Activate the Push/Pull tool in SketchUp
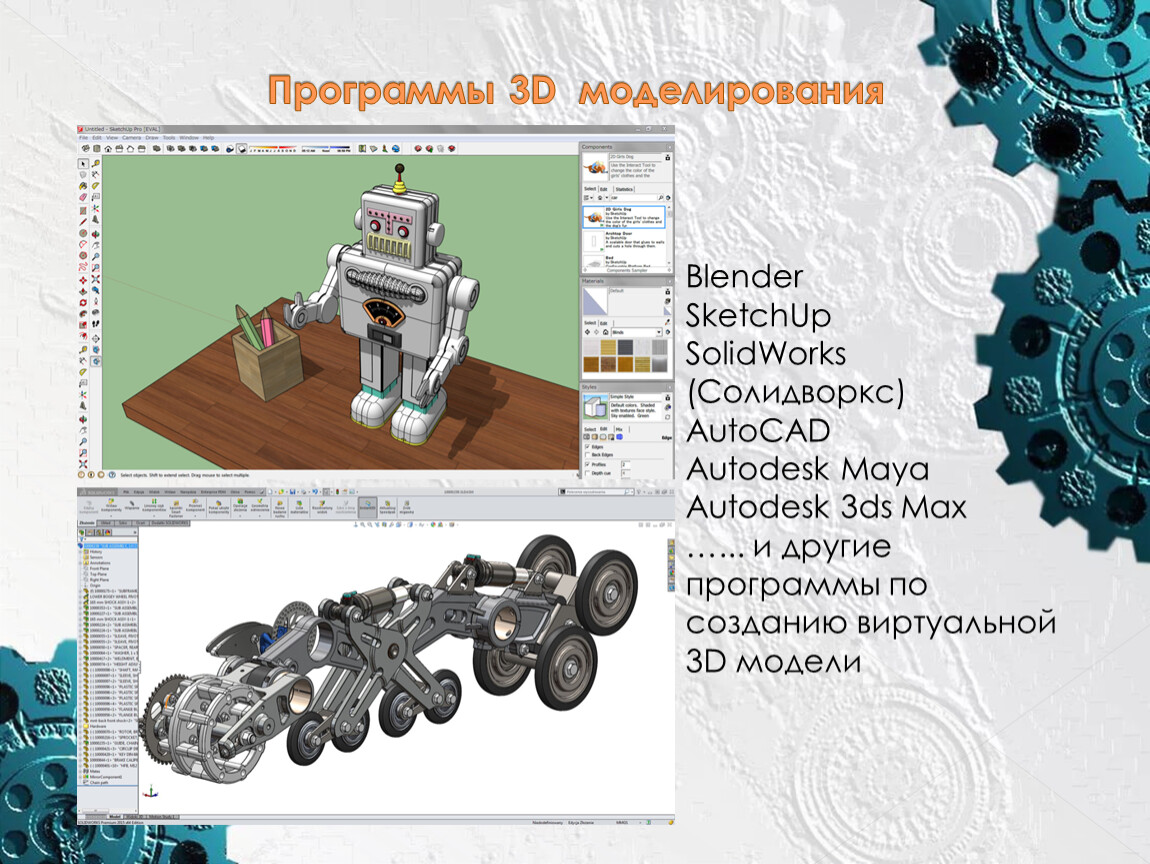The image size is (1150, 864). [x=84, y=291]
